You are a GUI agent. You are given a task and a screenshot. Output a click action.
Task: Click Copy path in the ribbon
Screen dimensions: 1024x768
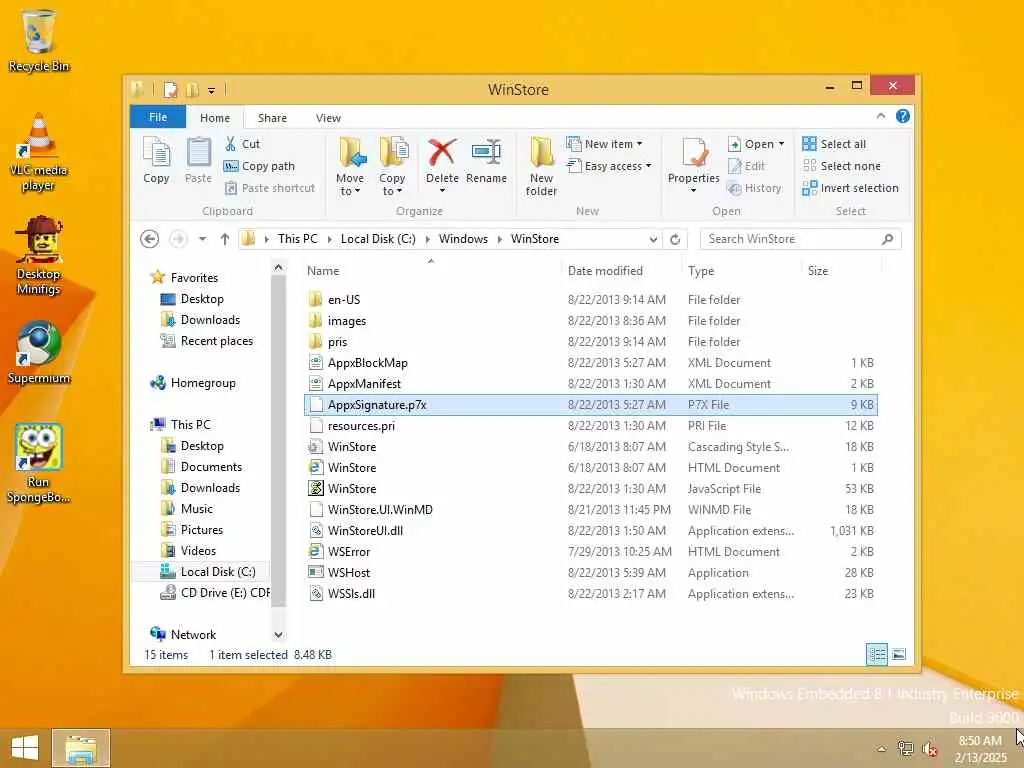coord(259,166)
